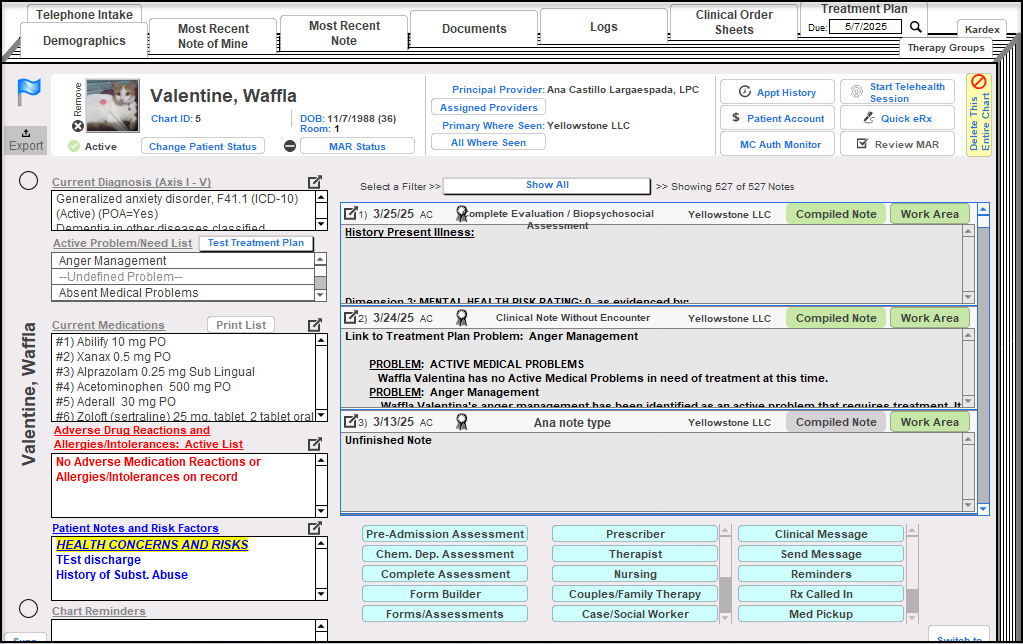Click the Treatment Plan magnifier icon

915,27
